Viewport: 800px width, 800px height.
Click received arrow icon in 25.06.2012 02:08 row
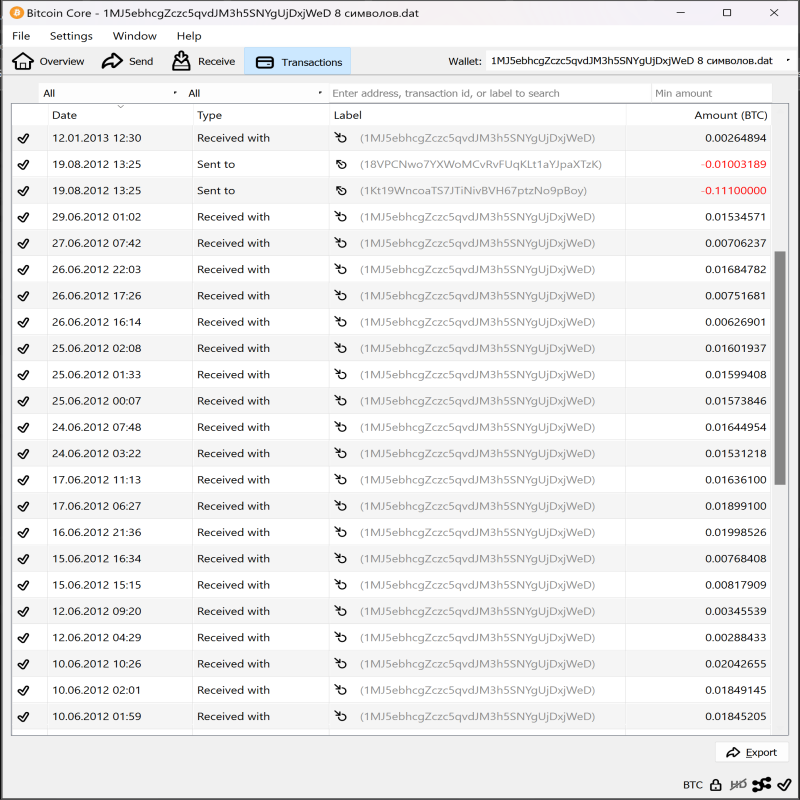340,347
